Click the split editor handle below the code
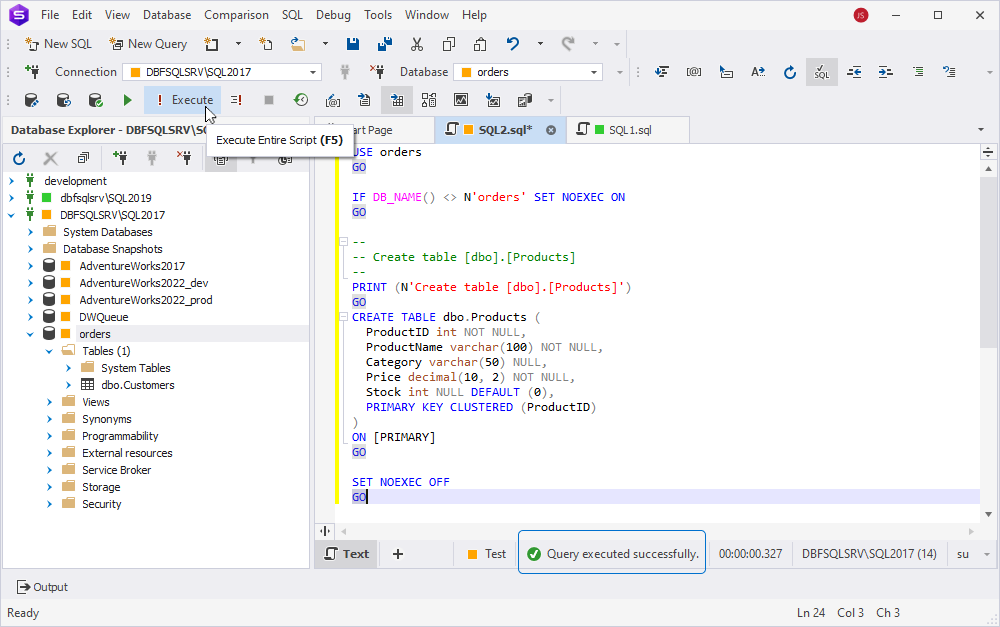 point(325,531)
